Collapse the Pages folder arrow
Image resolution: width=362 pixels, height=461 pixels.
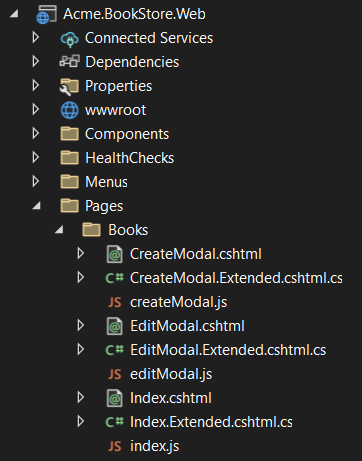click(x=36, y=206)
